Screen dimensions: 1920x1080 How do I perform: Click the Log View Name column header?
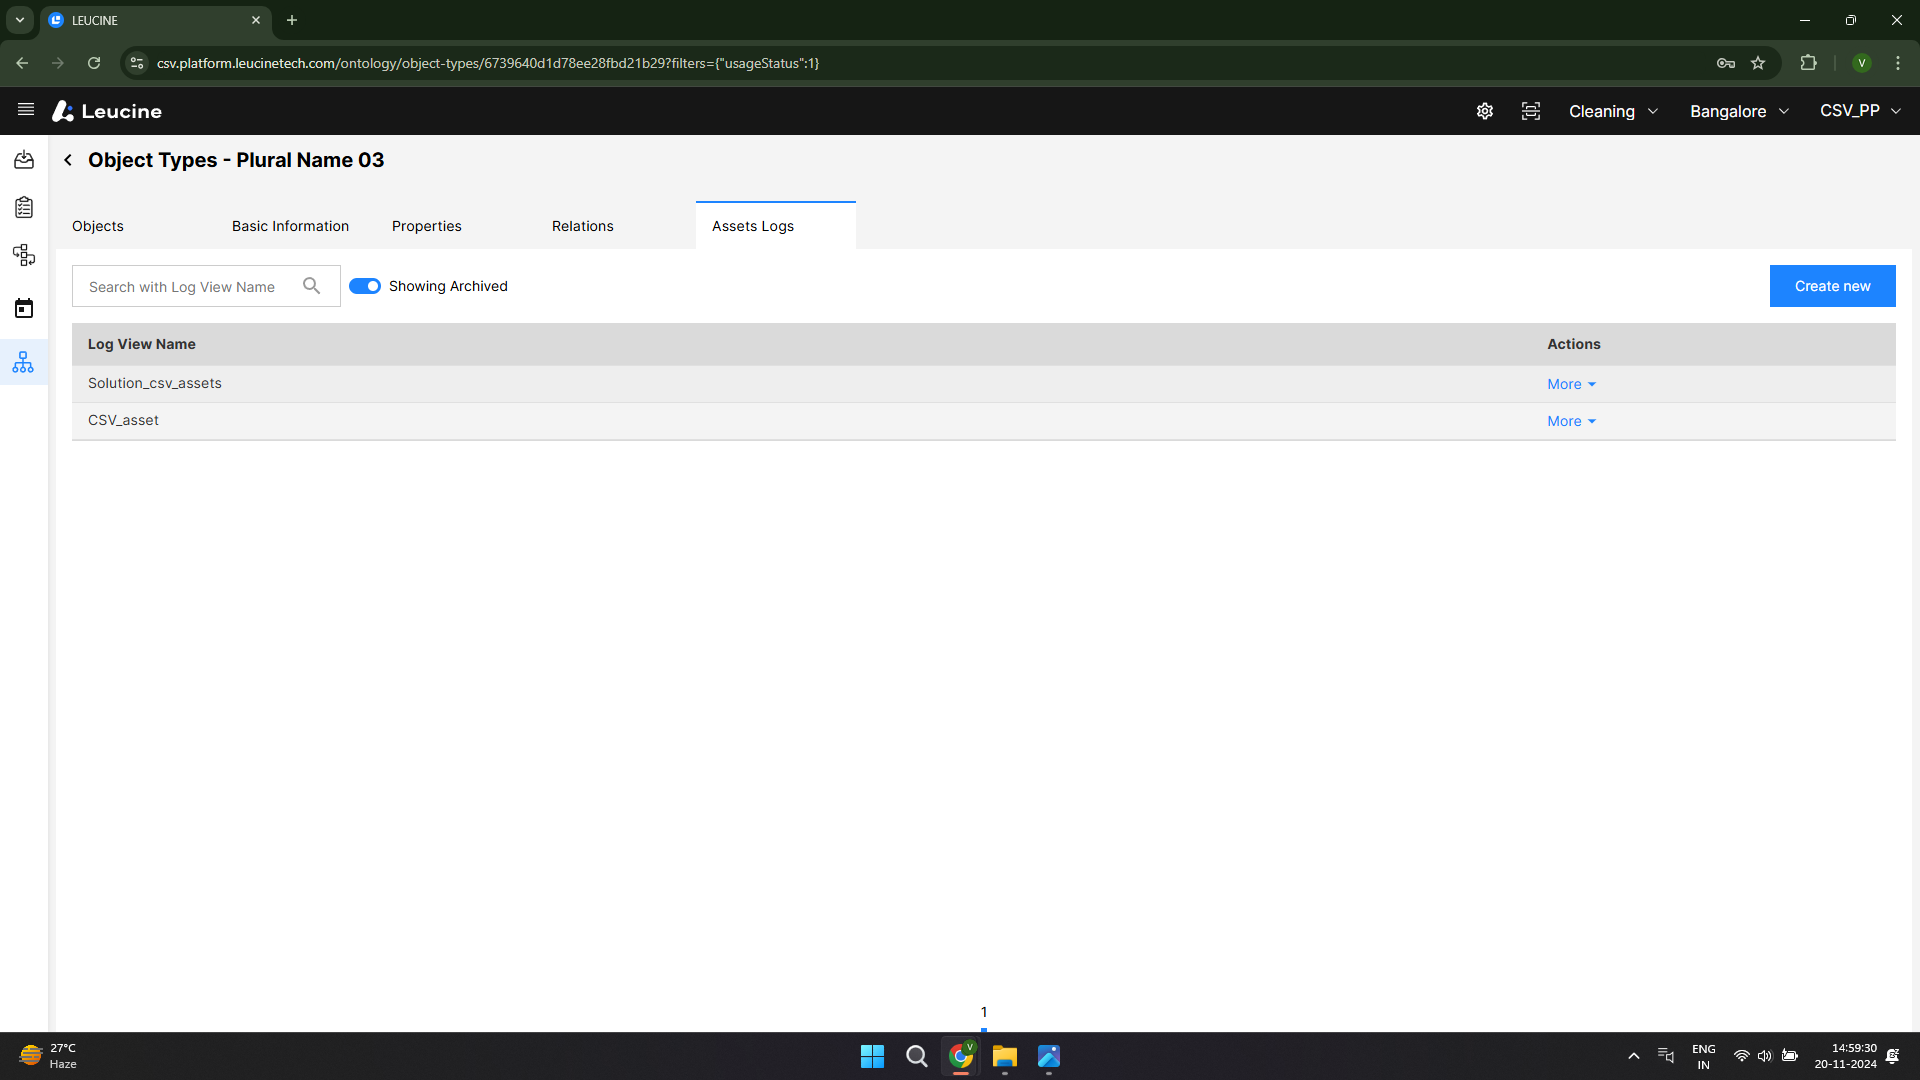[x=142, y=344]
